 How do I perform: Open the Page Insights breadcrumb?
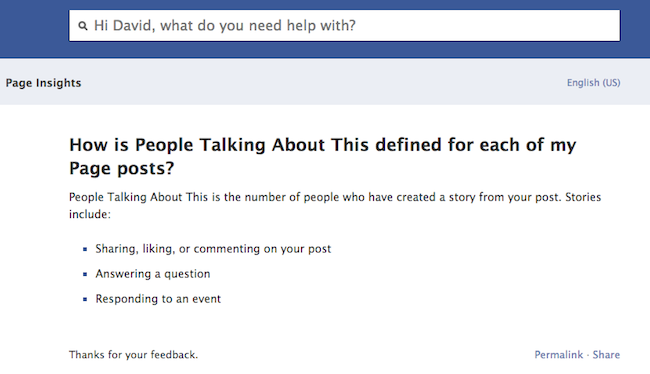[x=43, y=83]
